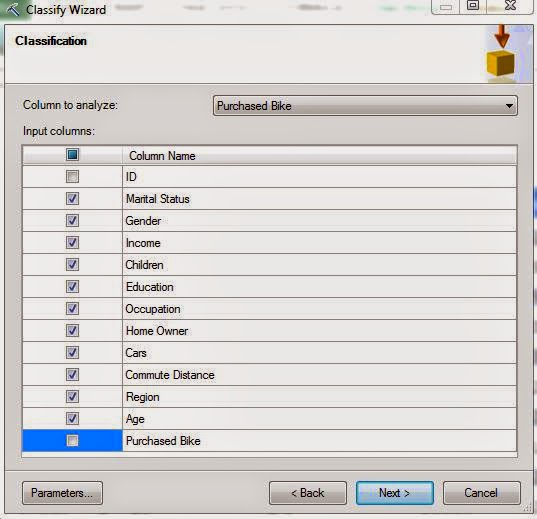The image size is (537, 519).
Task: Select the Cars row text
Action: (x=136, y=353)
